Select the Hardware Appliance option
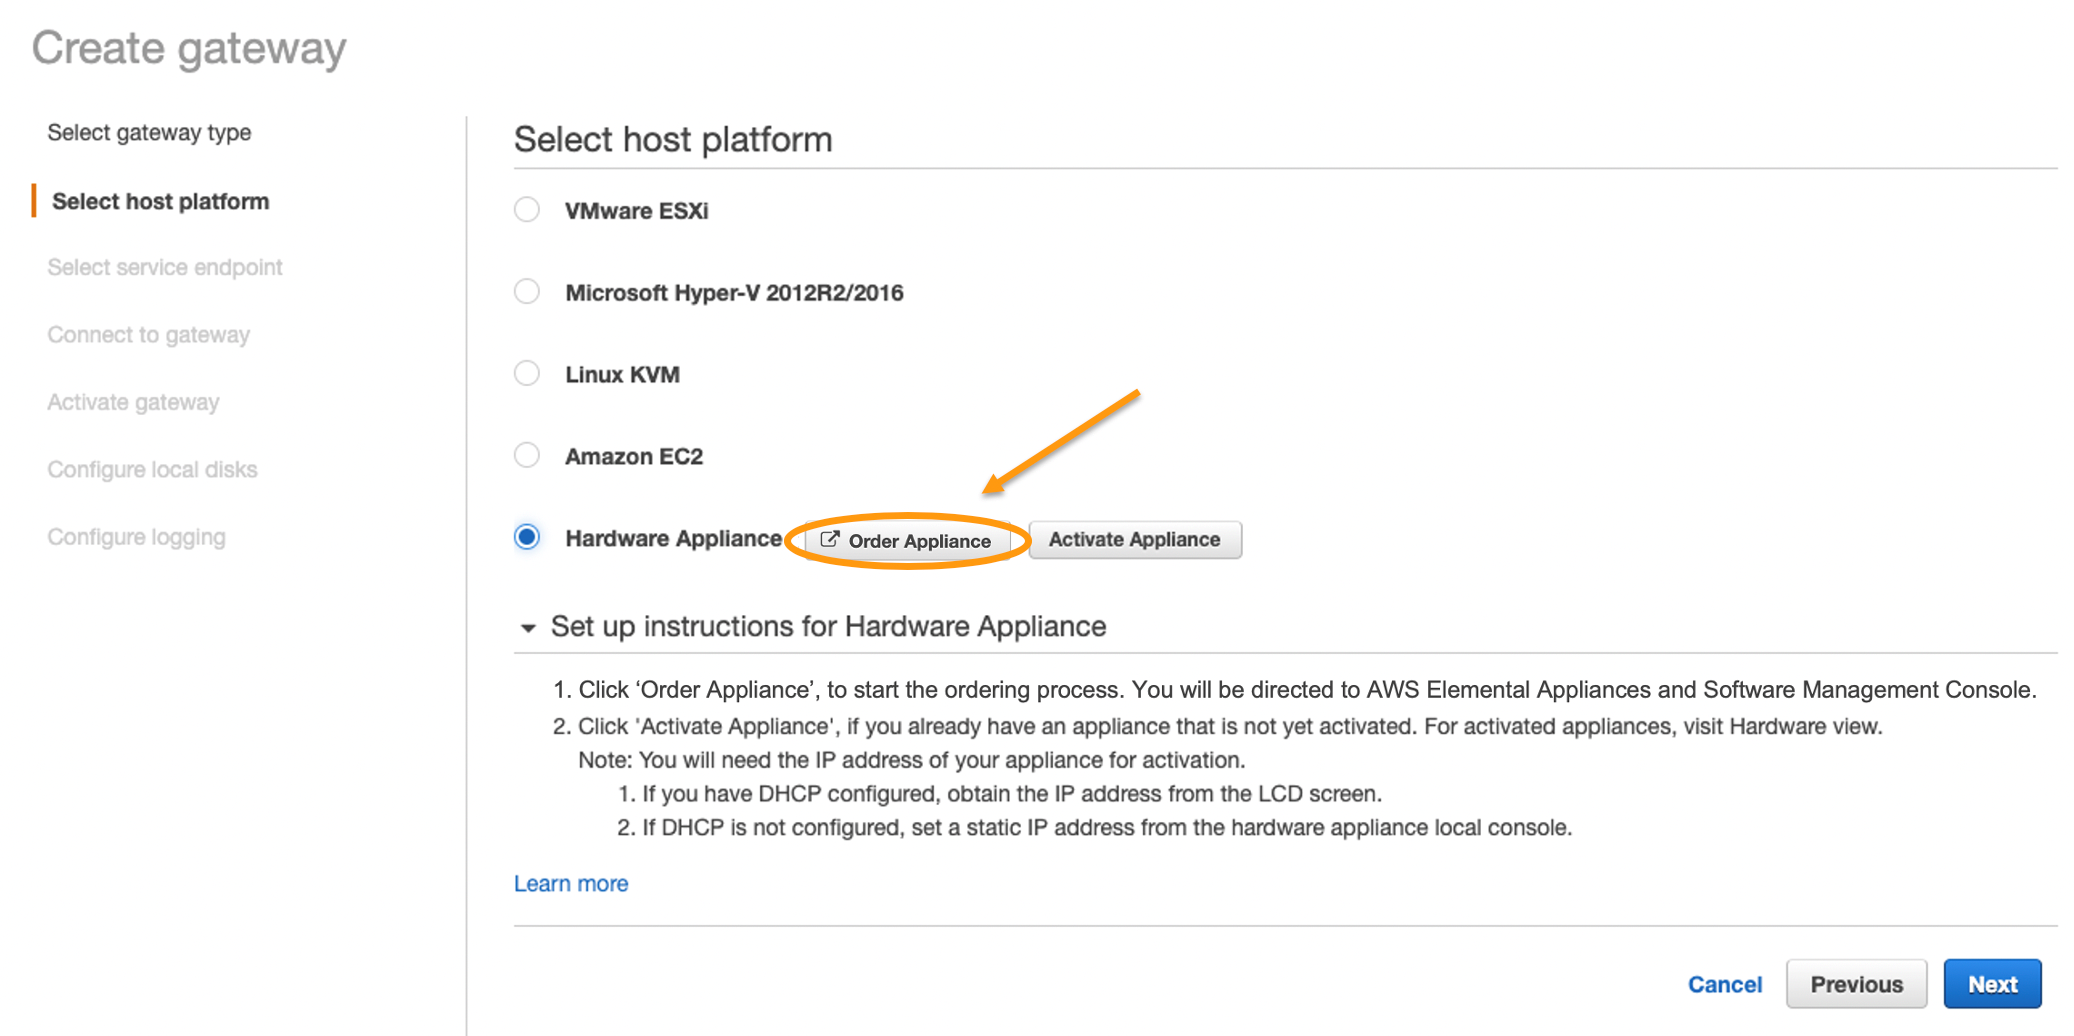 pyautogui.click(x=527, y=537)
